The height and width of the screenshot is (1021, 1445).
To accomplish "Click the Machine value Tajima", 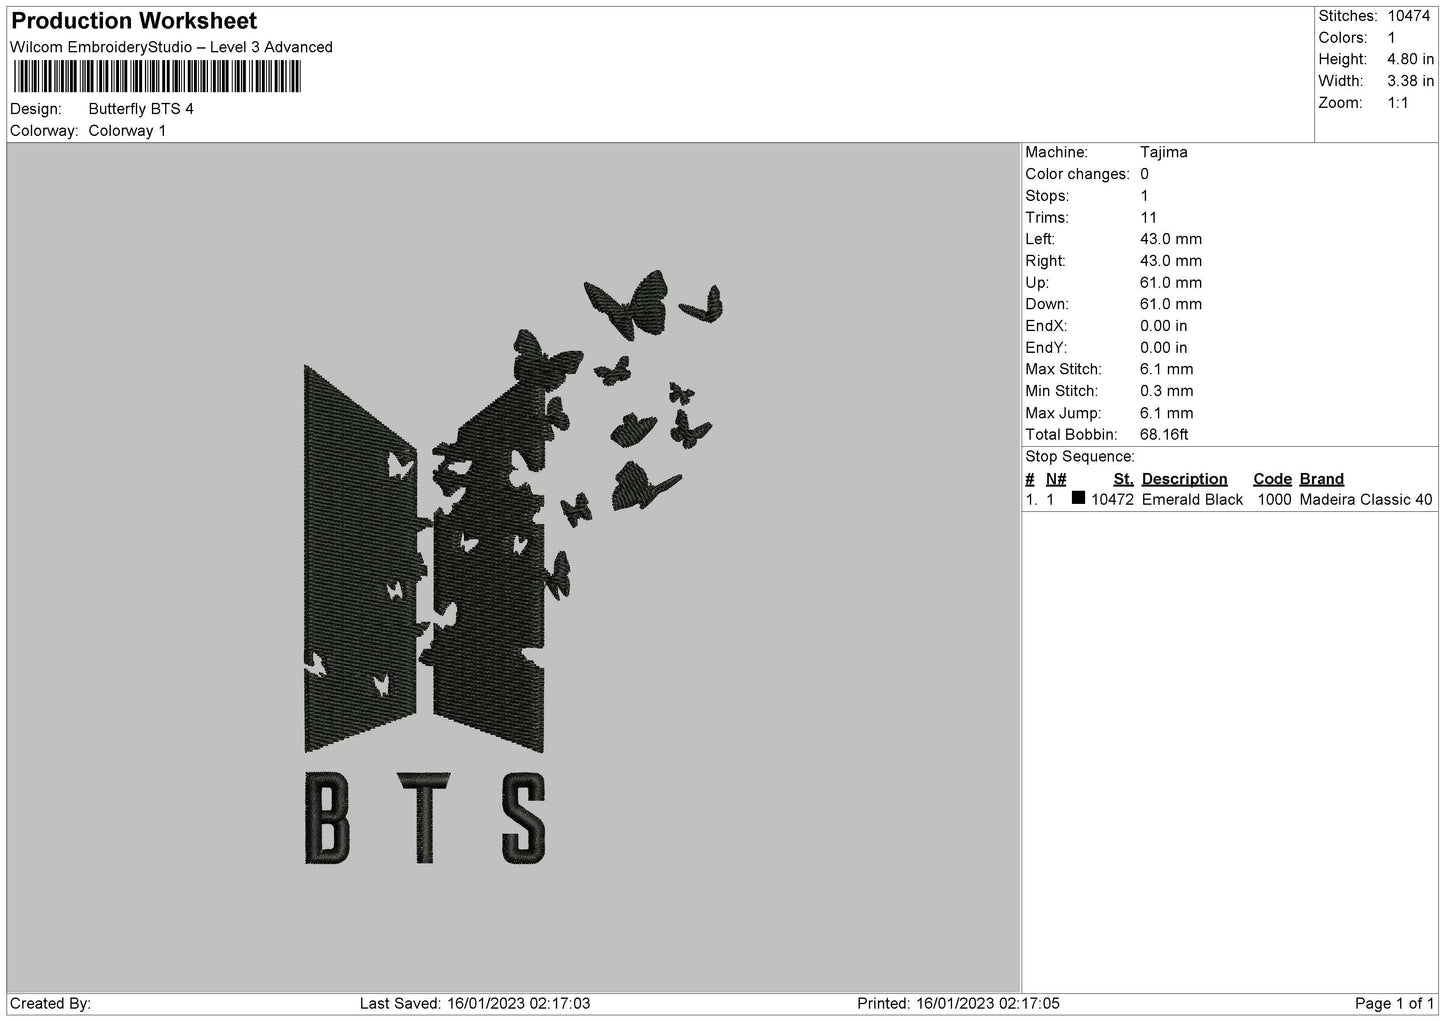I will (1164, 152).
